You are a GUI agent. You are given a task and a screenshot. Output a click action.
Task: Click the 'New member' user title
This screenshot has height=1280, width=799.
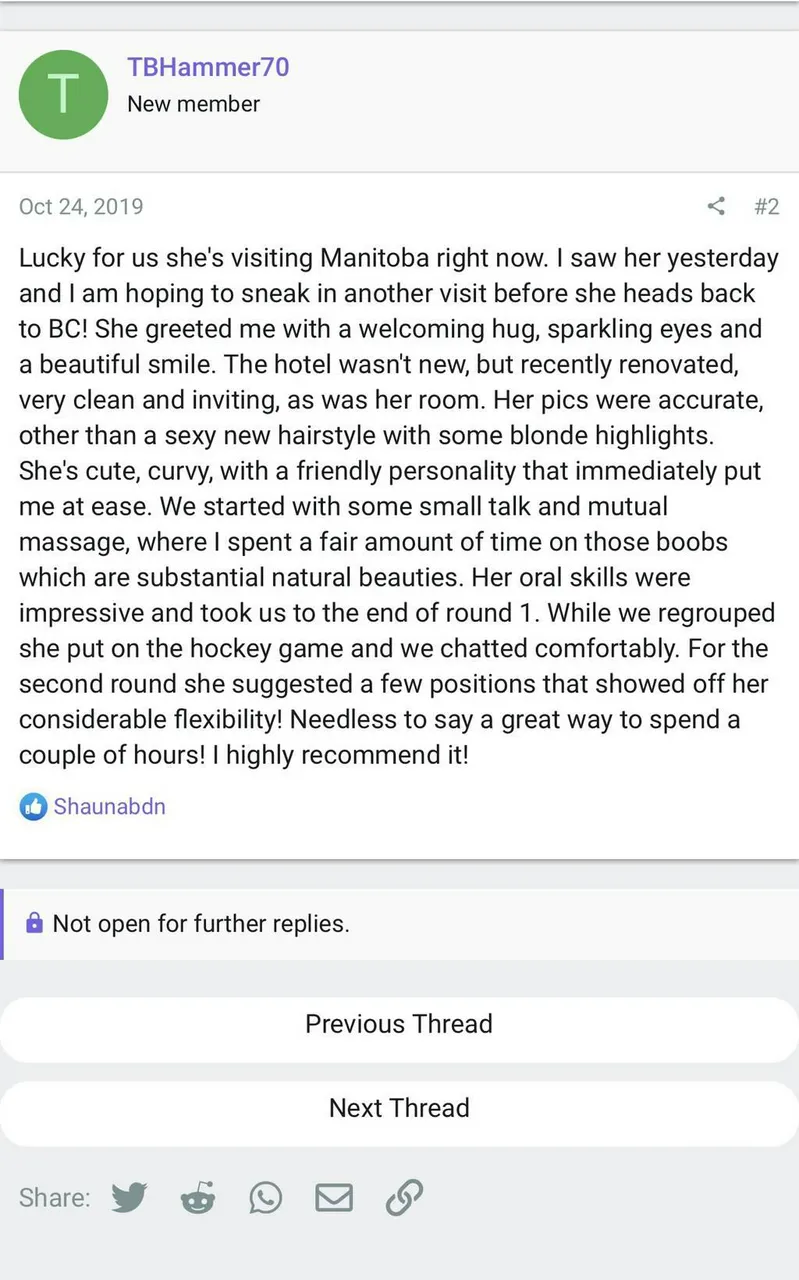point(193,104)
